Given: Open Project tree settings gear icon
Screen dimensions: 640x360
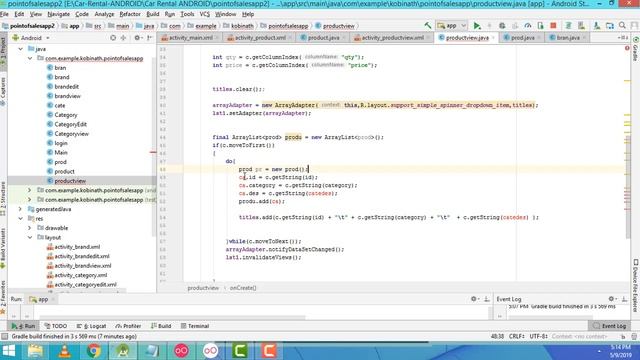Looking at the screenshot, I should pyautogui.click(x=137, y=38).
